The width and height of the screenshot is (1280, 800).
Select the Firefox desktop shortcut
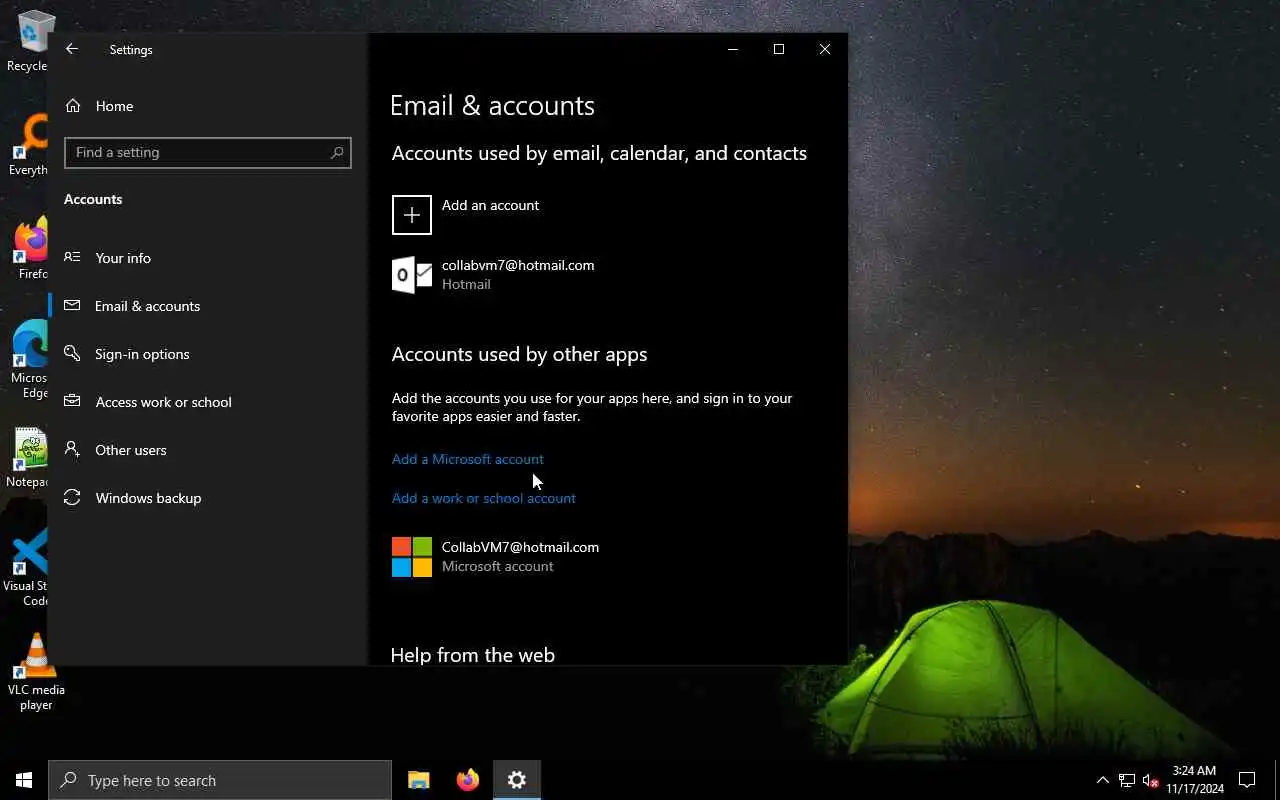tap(30, 250)
